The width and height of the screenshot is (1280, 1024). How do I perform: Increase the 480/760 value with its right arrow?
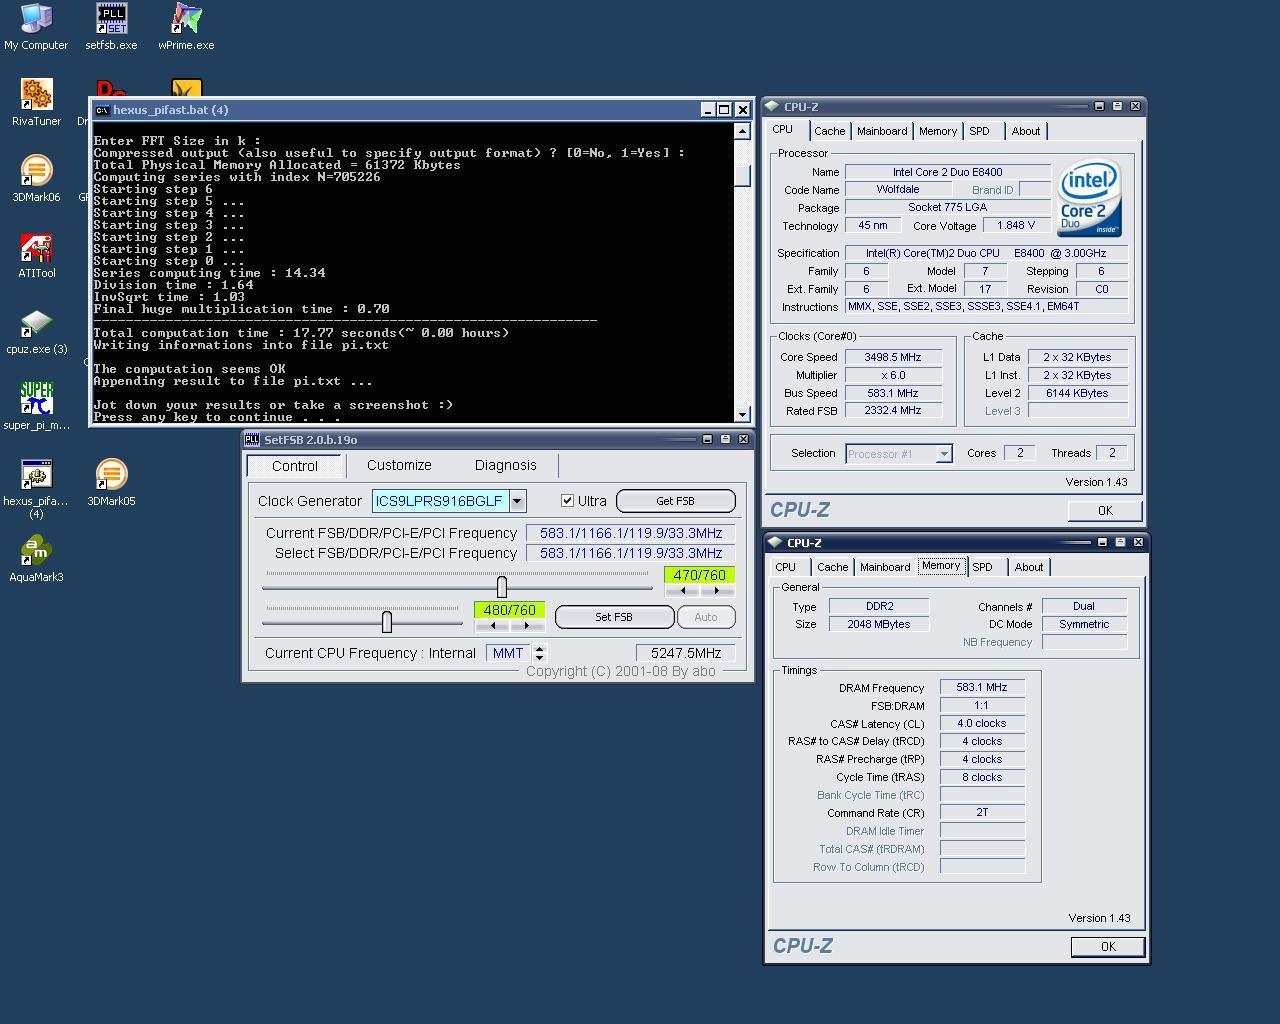[x=526, y=625]
